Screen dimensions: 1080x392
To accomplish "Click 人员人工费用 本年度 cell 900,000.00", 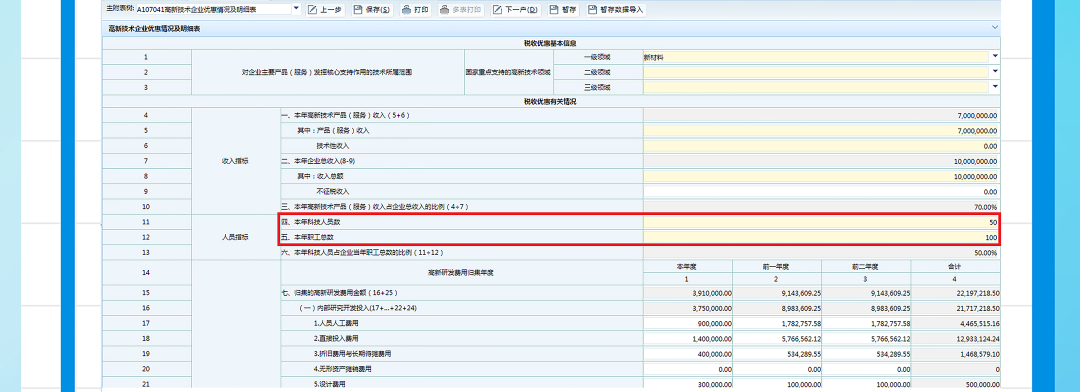I will [688, 323].
